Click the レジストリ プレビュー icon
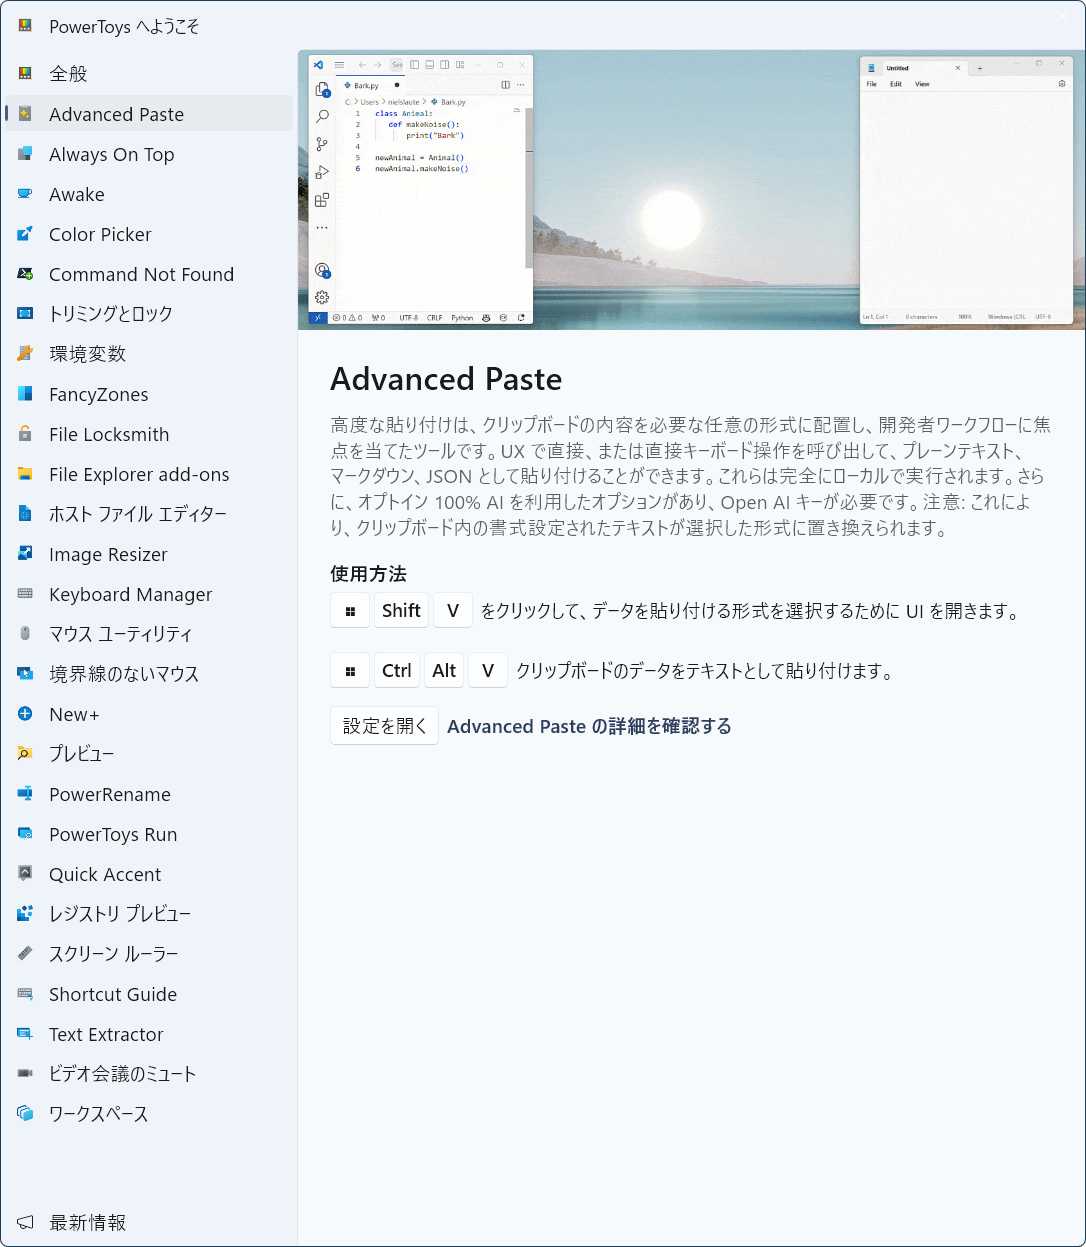The width and height of the screenshot is (1086, 1247). [25, 913]
